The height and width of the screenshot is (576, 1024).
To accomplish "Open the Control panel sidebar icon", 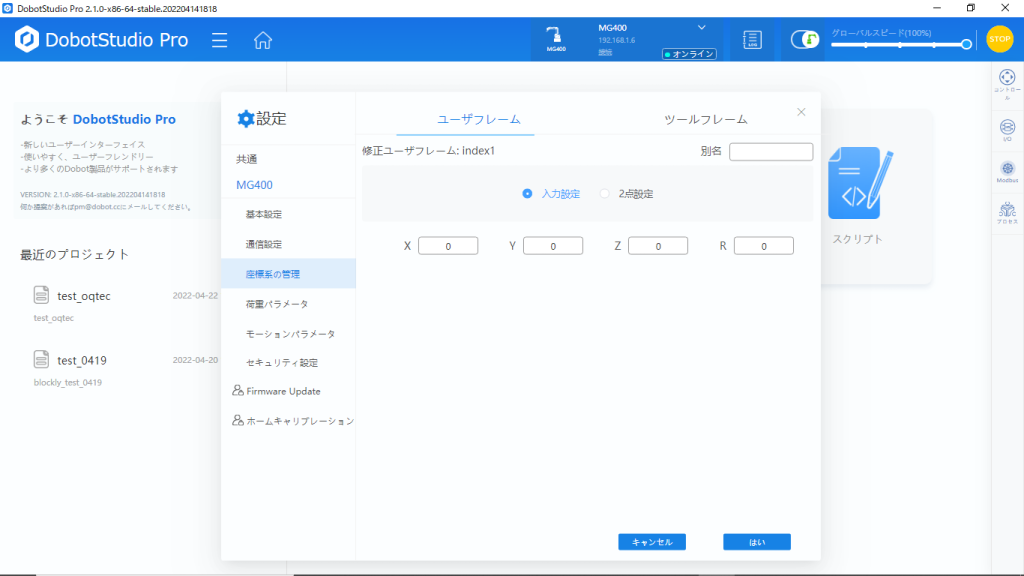I will pyautogui.click(x=1007, y=84).
